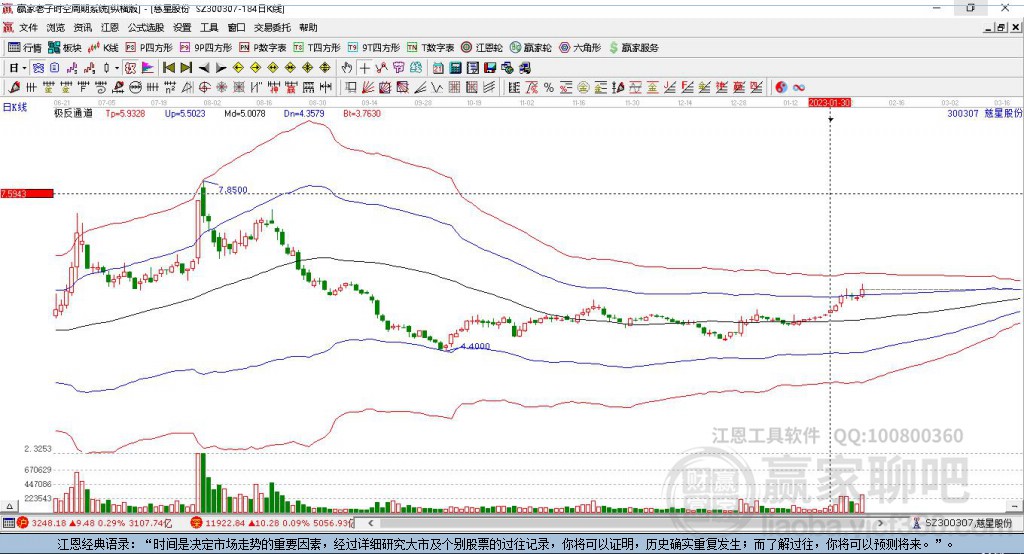Click the infinity symbol tool icon
Viewport: 1024px width, 554px height.
coord(800,87)
